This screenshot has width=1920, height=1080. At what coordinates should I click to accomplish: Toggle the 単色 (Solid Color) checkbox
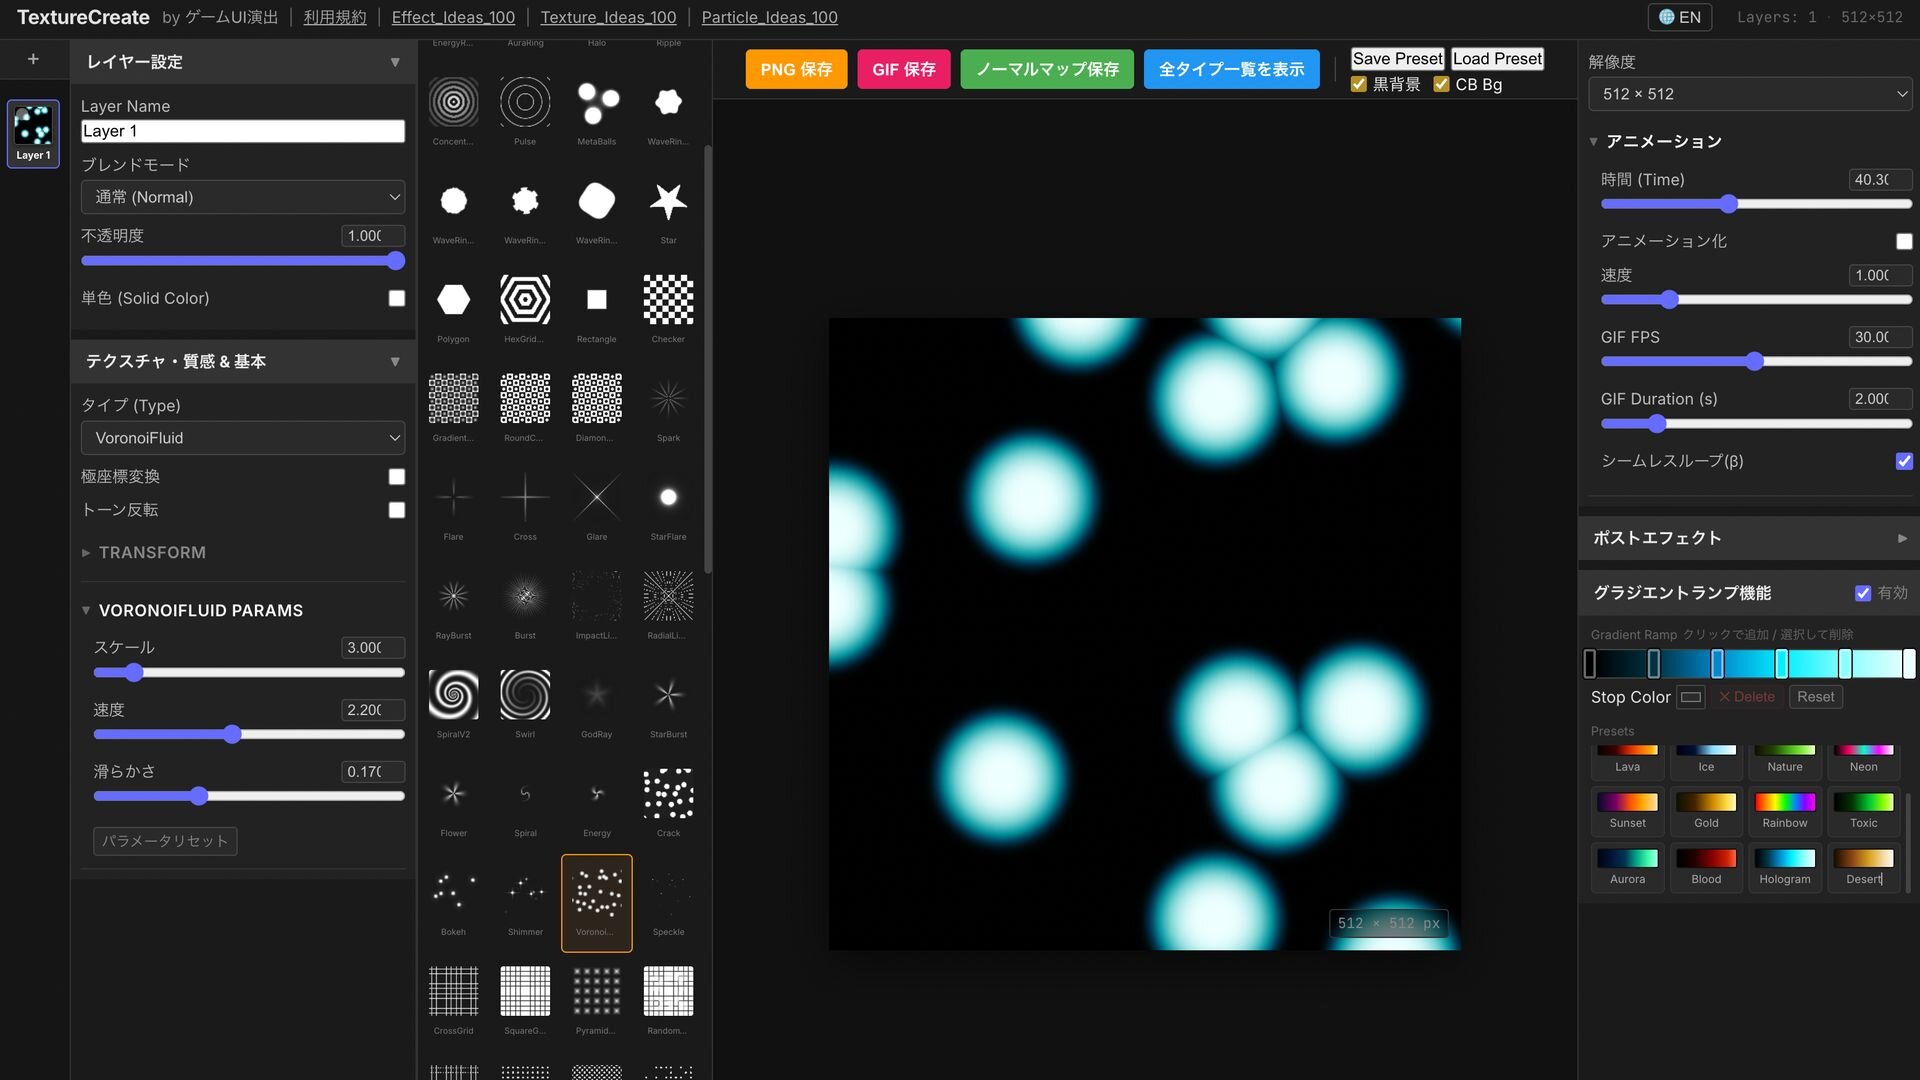click(397, 298)
